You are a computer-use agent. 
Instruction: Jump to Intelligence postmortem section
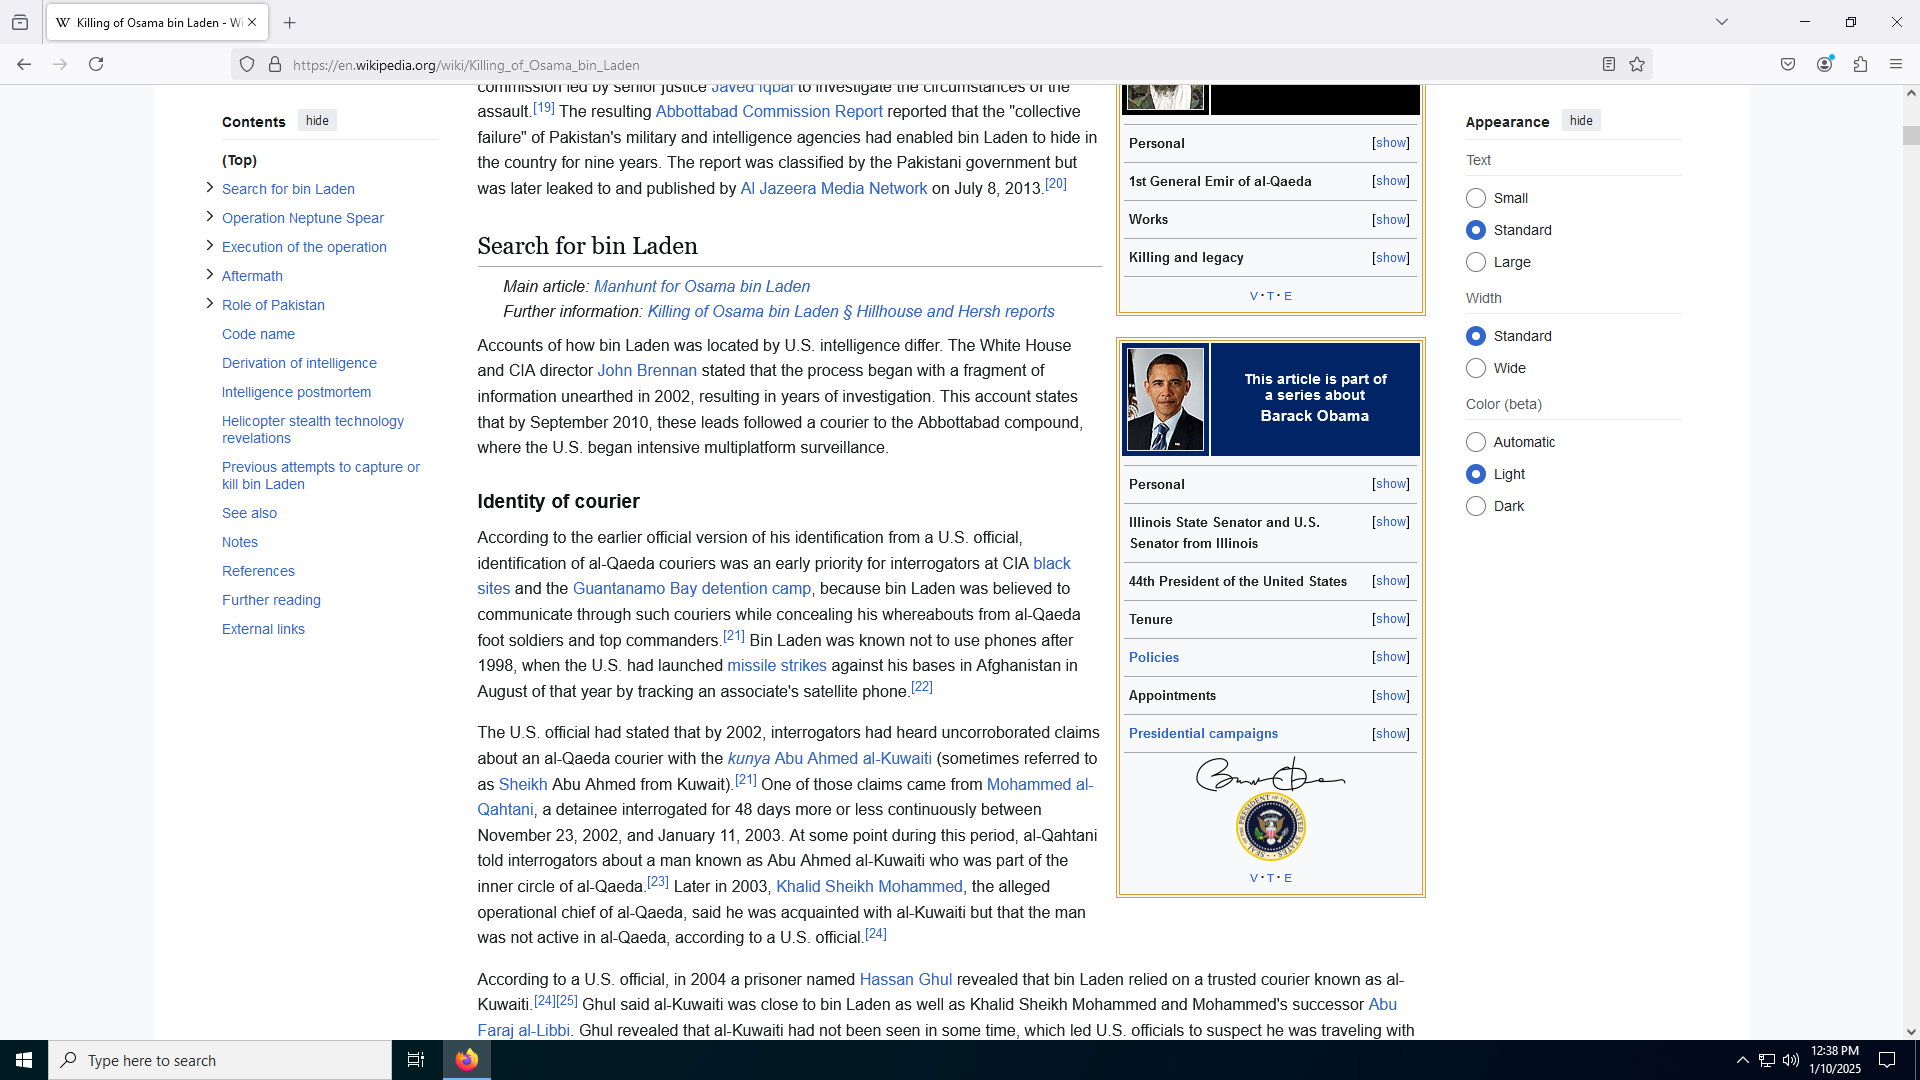[296, 392]
